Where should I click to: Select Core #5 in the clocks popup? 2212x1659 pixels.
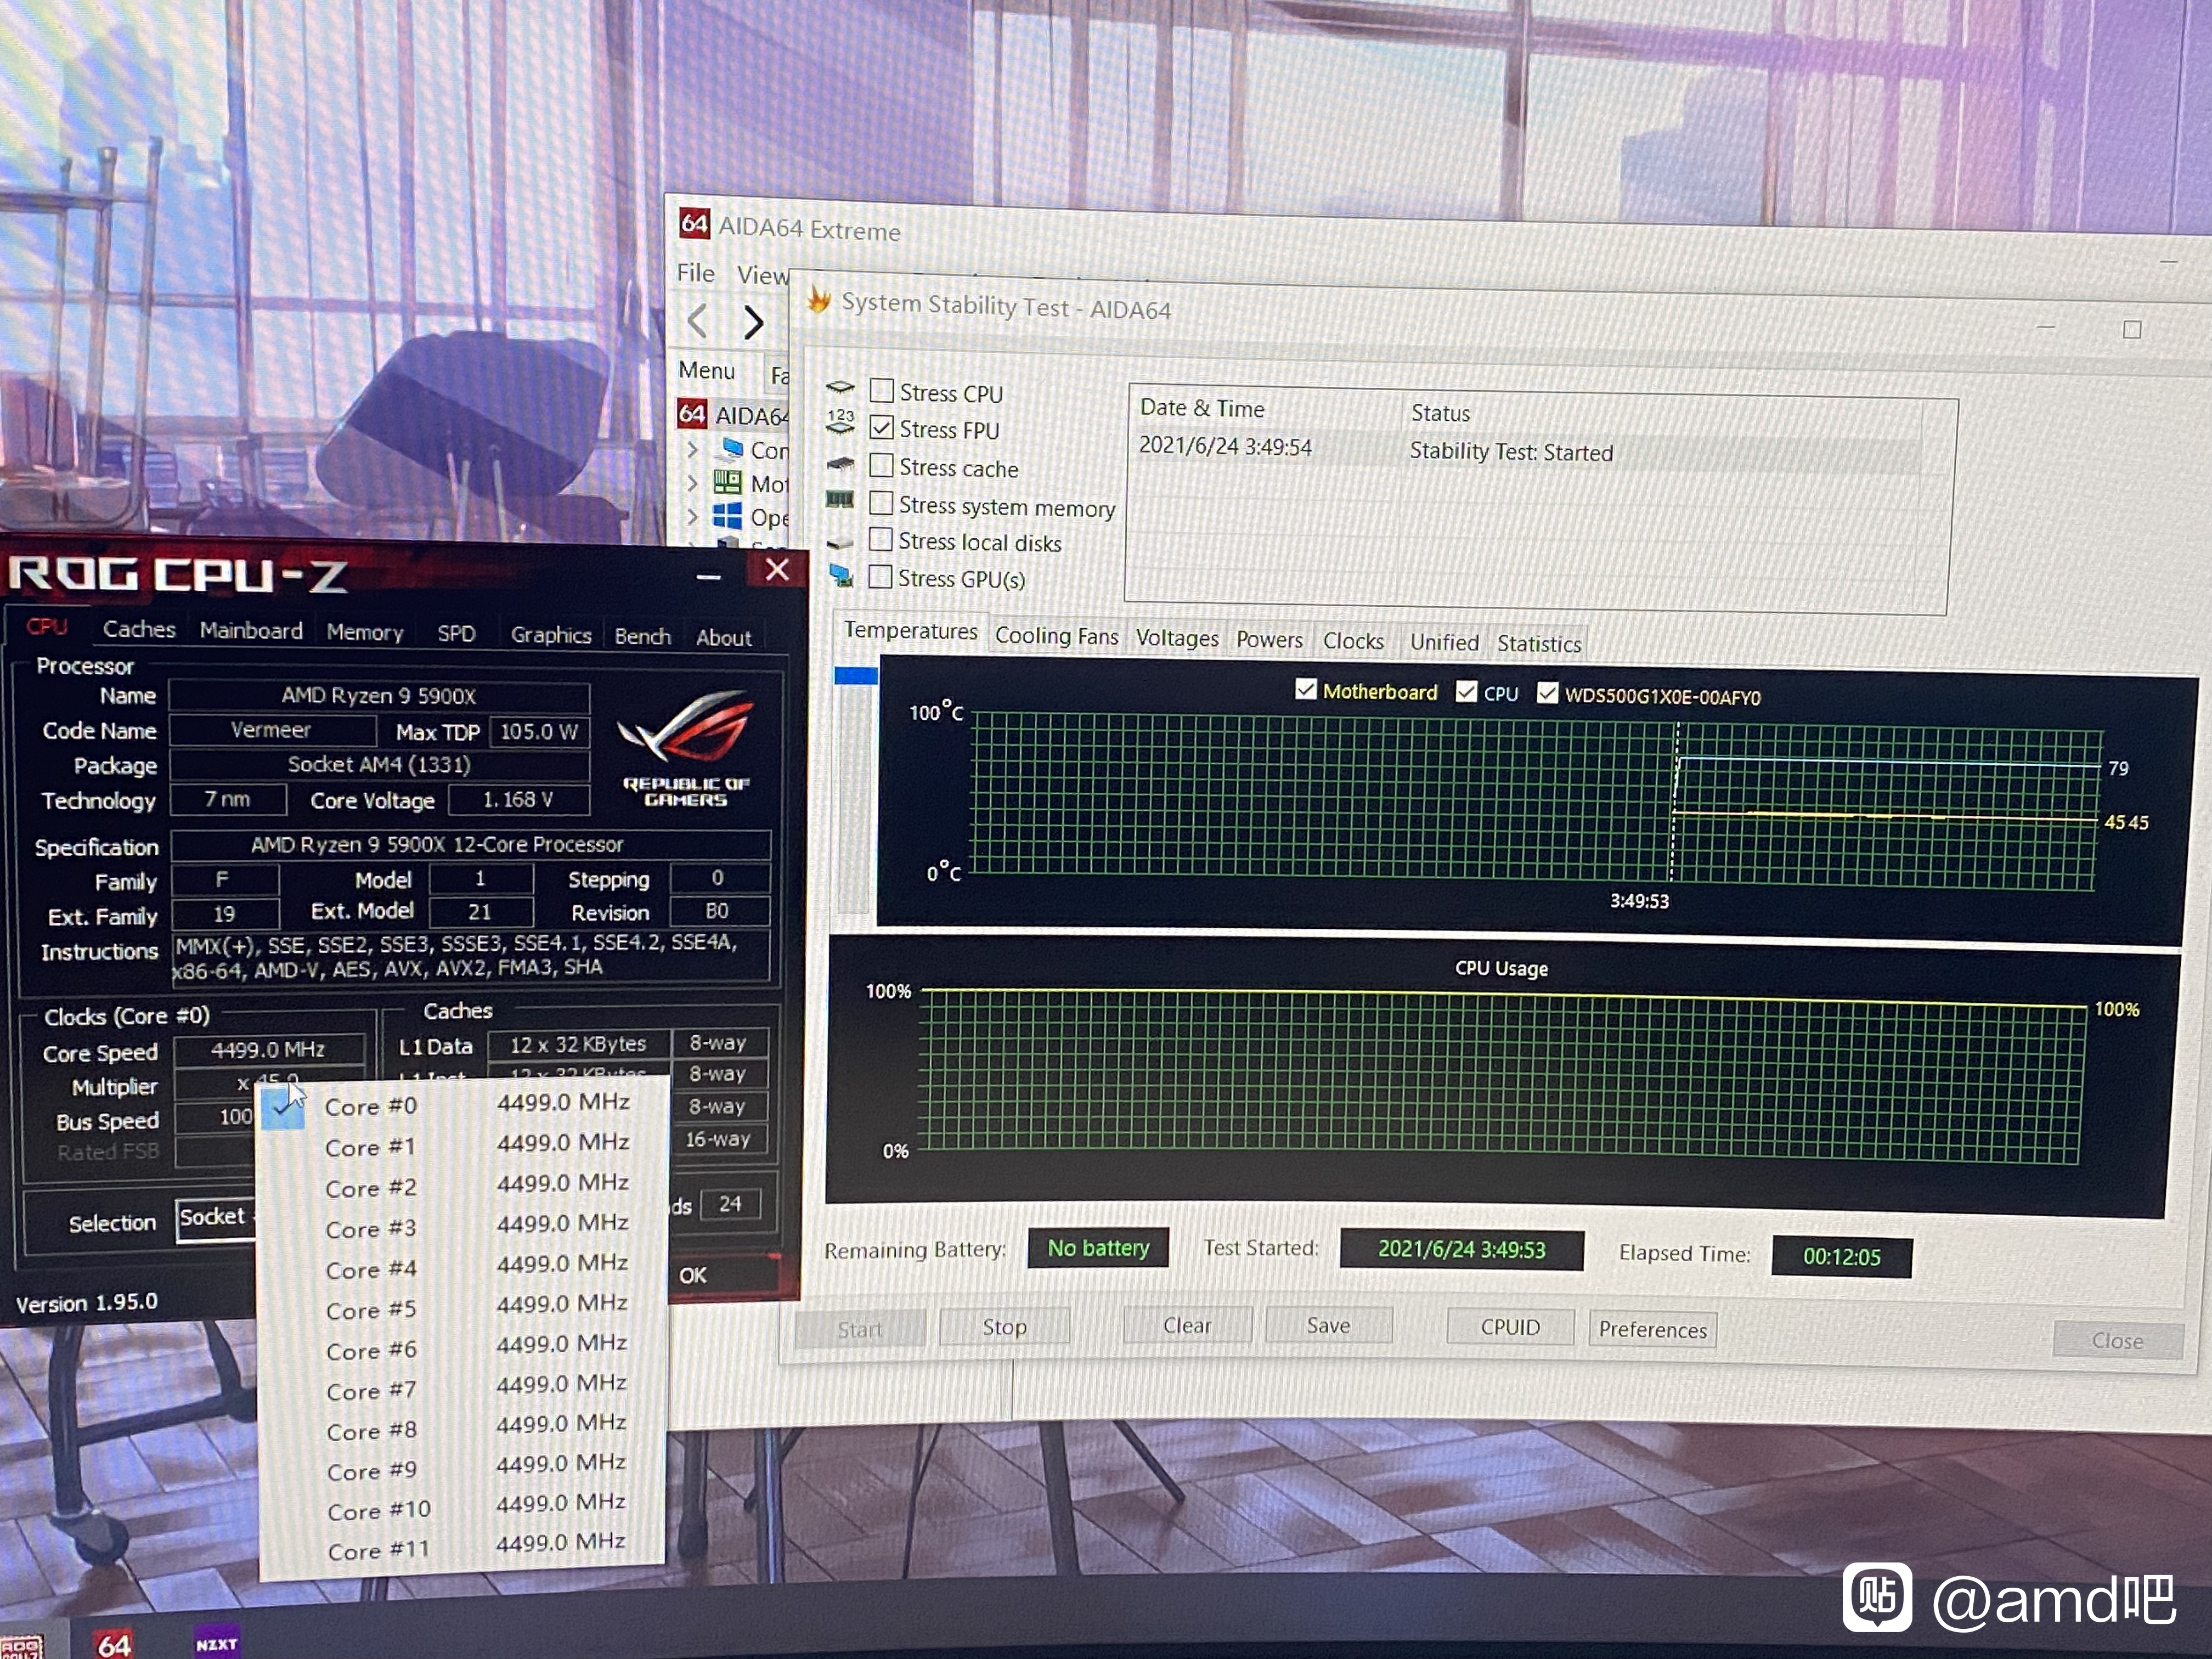click(x=462, y=1307)
